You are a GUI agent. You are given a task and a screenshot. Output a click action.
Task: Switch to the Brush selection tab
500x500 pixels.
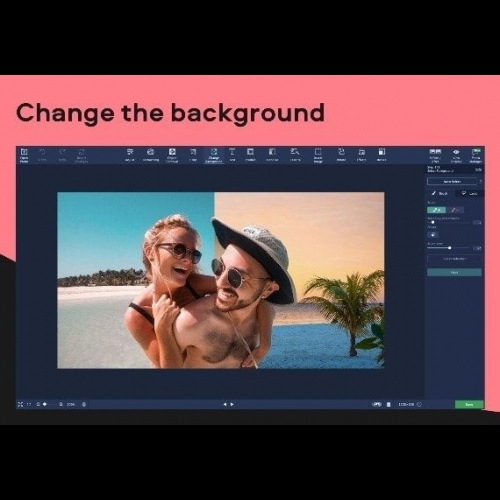point(439,193)
